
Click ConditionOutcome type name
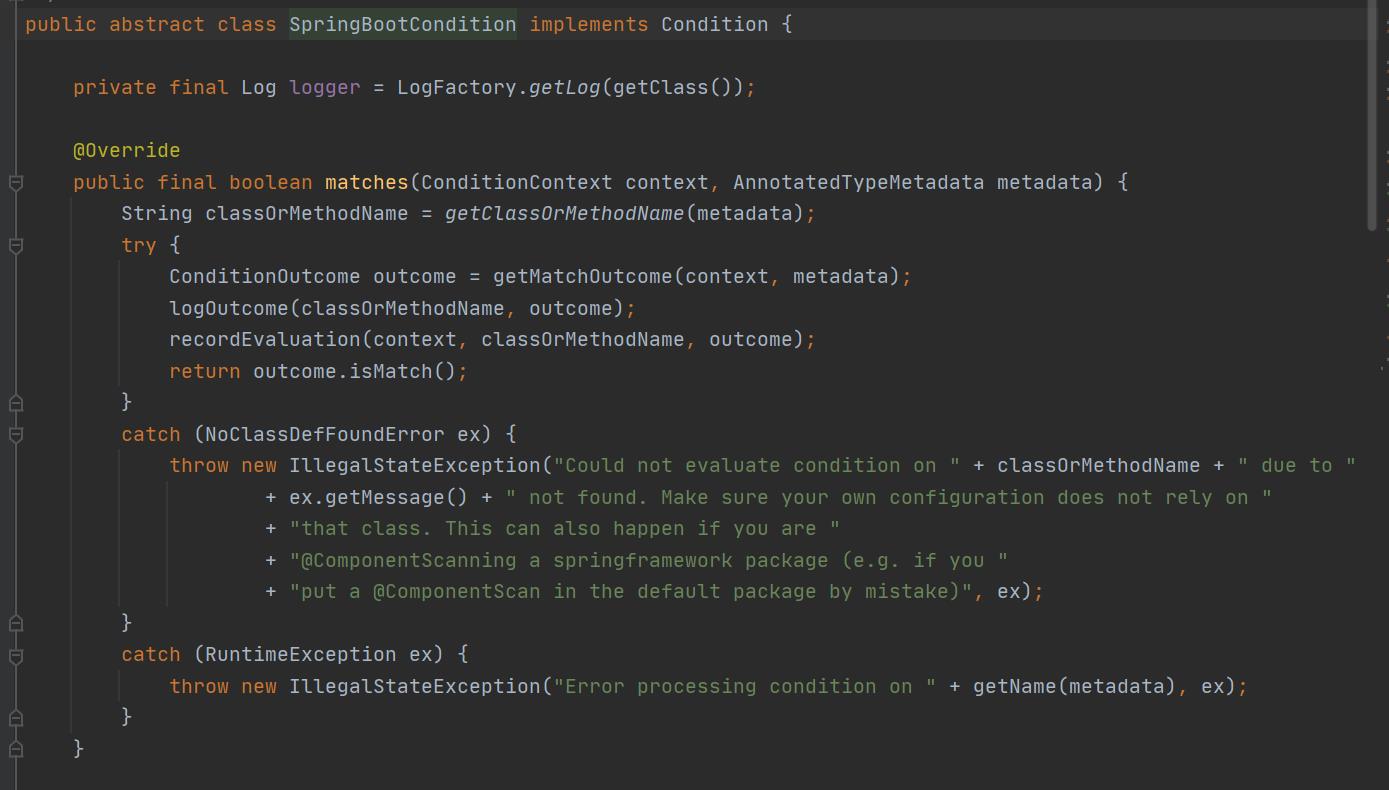pos(265,276)
